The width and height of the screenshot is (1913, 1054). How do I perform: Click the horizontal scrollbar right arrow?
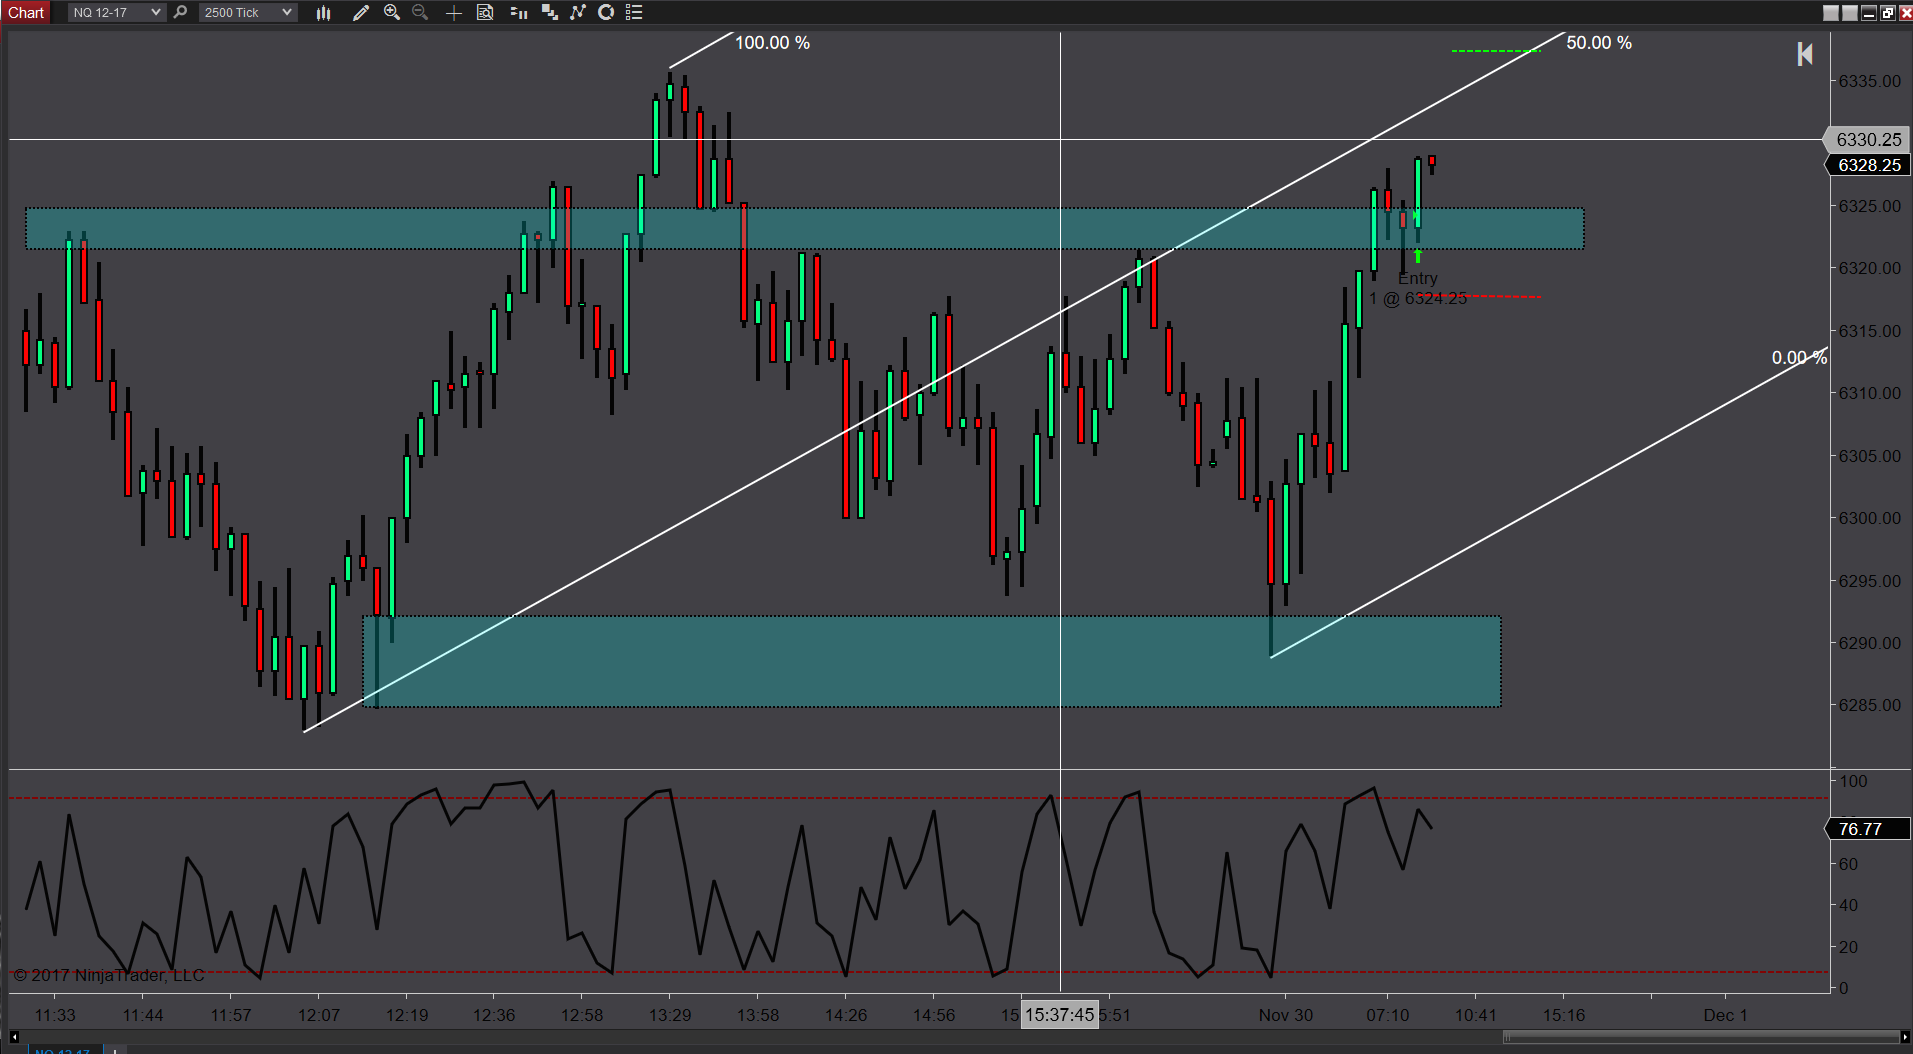1904,1037
